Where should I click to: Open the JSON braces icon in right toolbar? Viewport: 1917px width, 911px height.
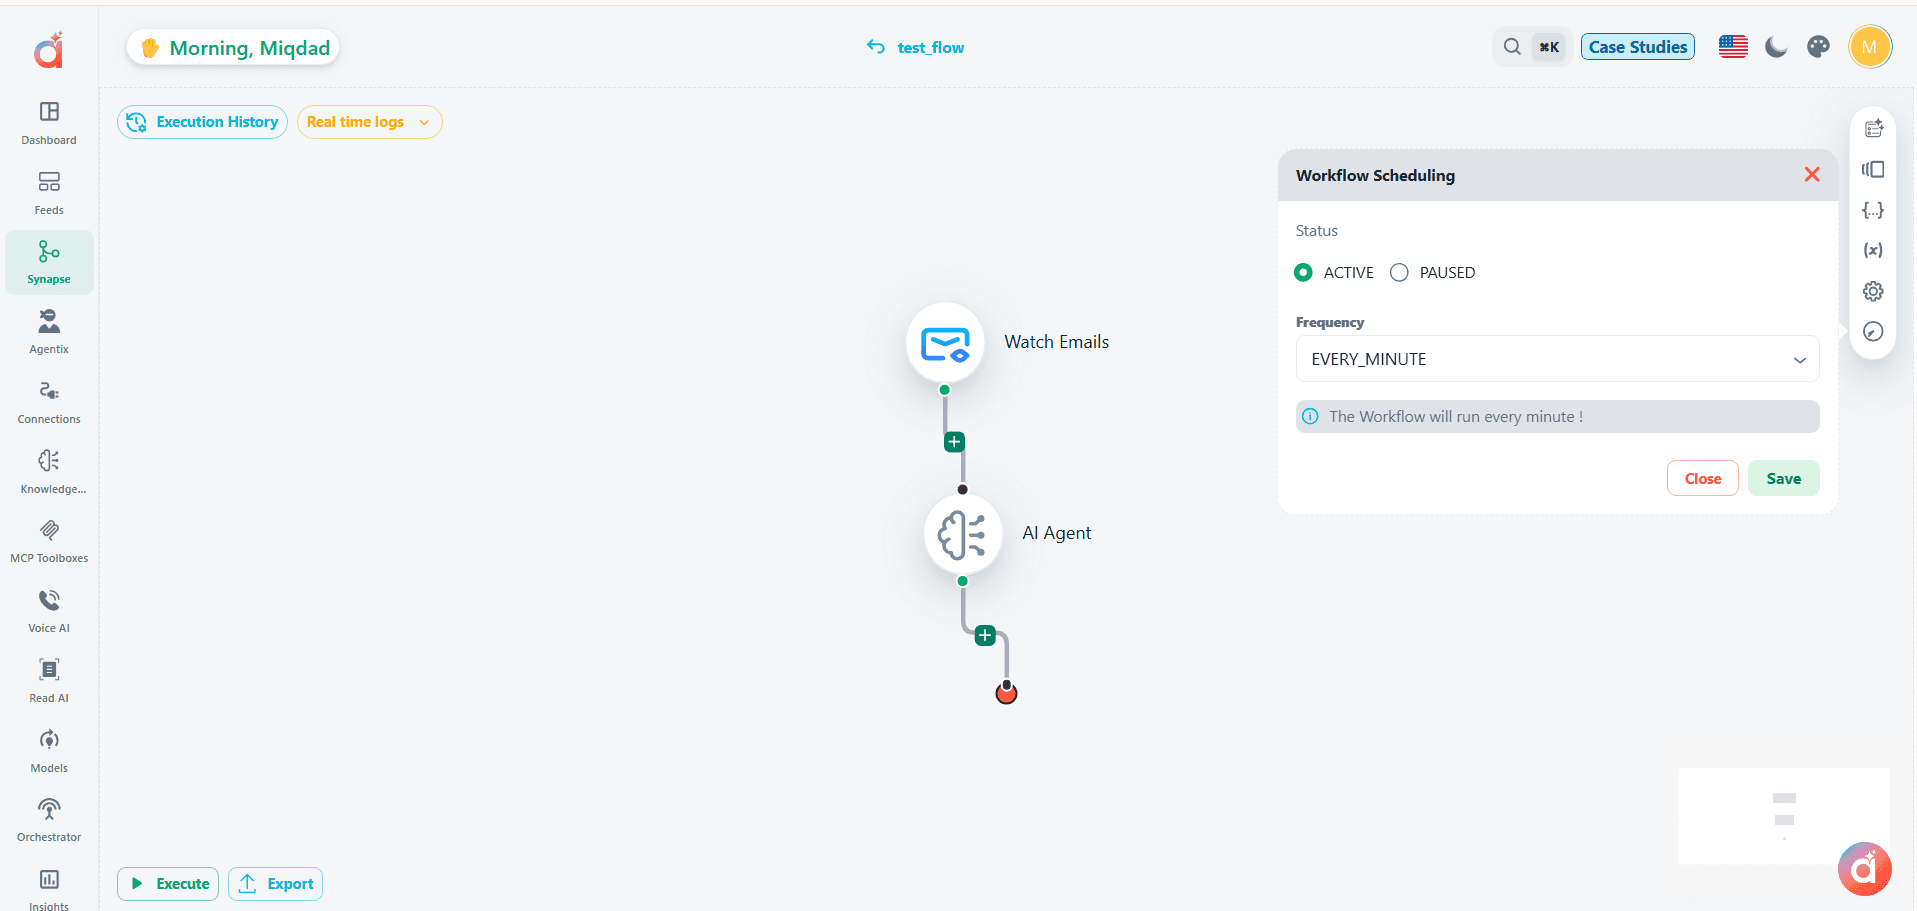tap(1874, 210)
